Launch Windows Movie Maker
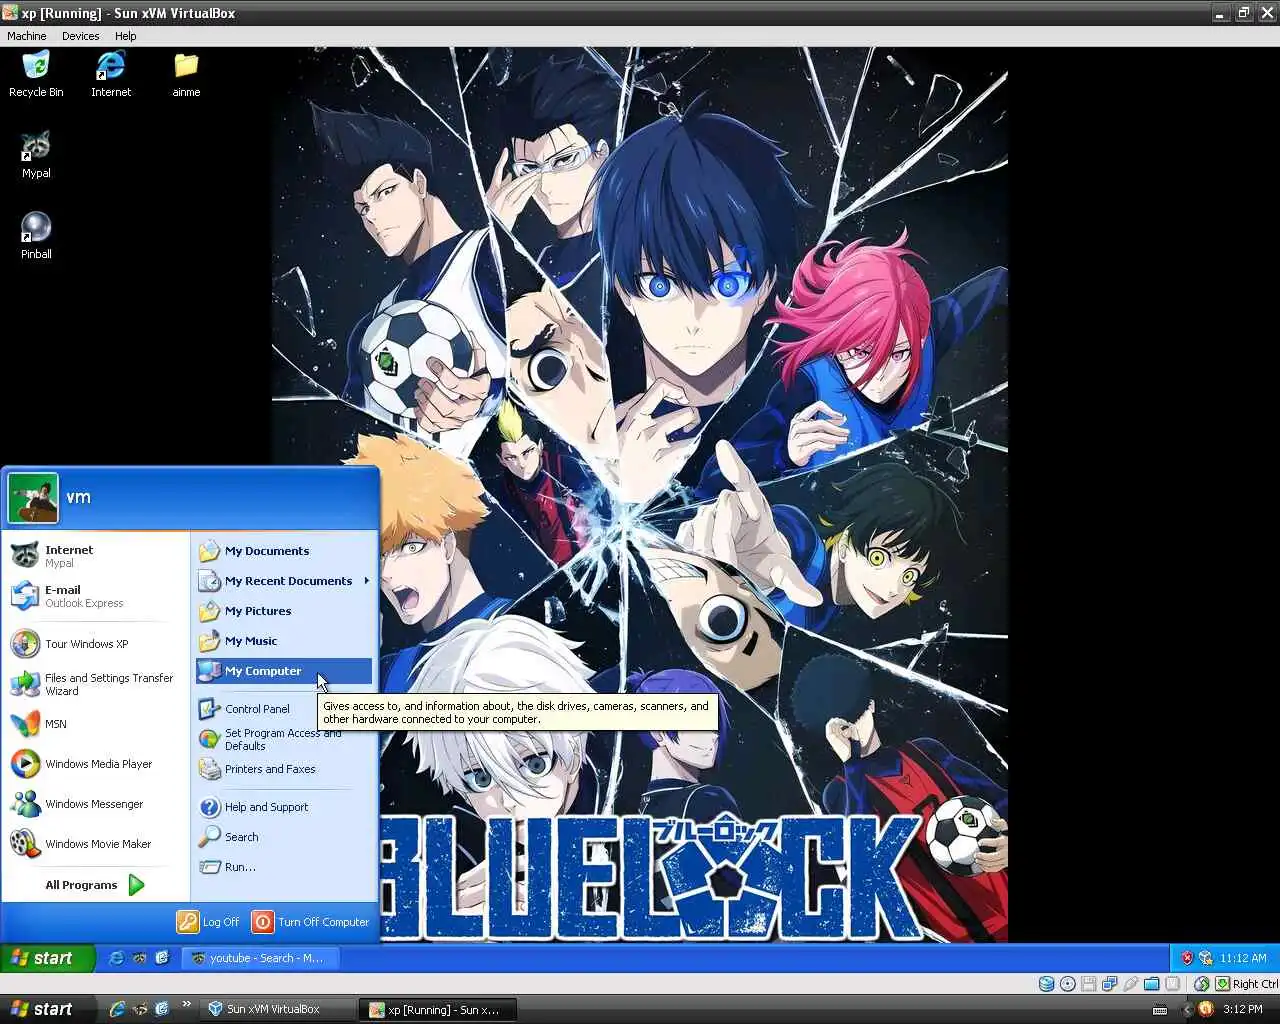 [x=97, y=844]
